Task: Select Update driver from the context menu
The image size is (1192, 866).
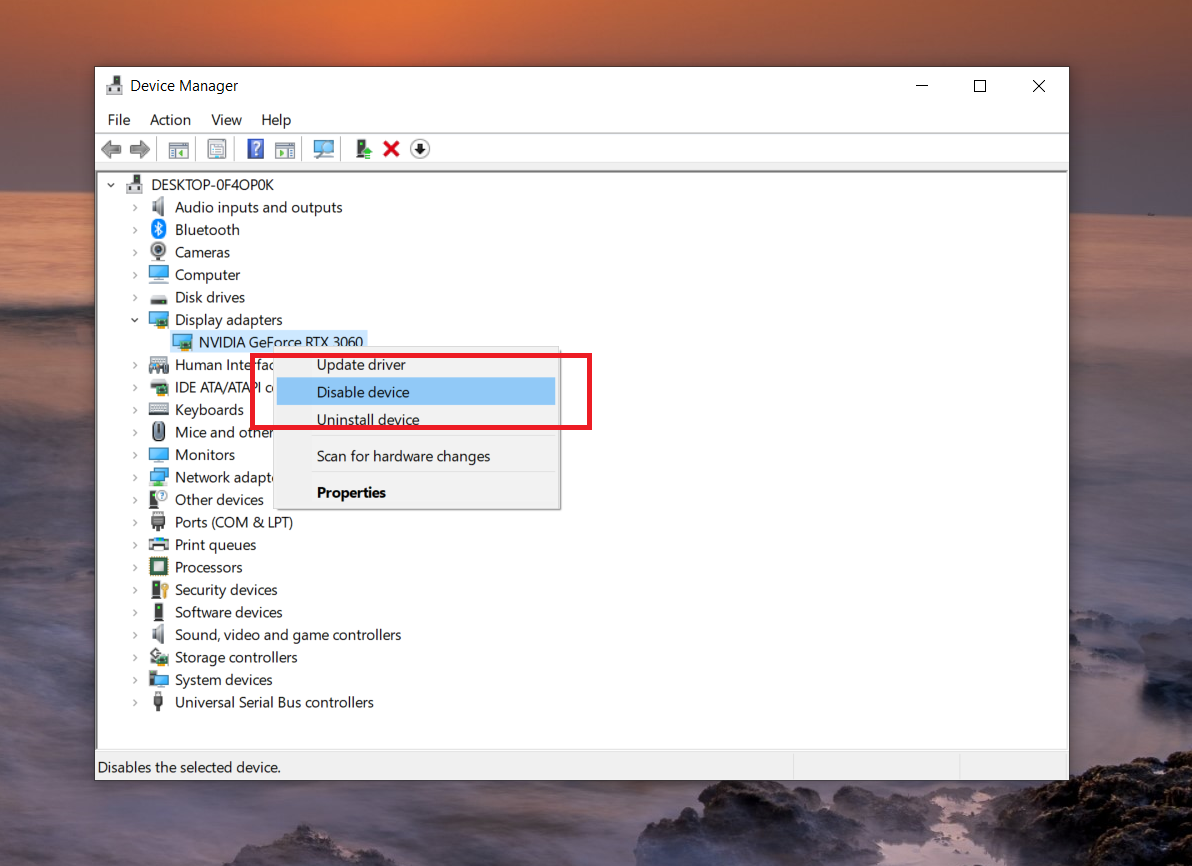Action: click(x=361, y=365)
